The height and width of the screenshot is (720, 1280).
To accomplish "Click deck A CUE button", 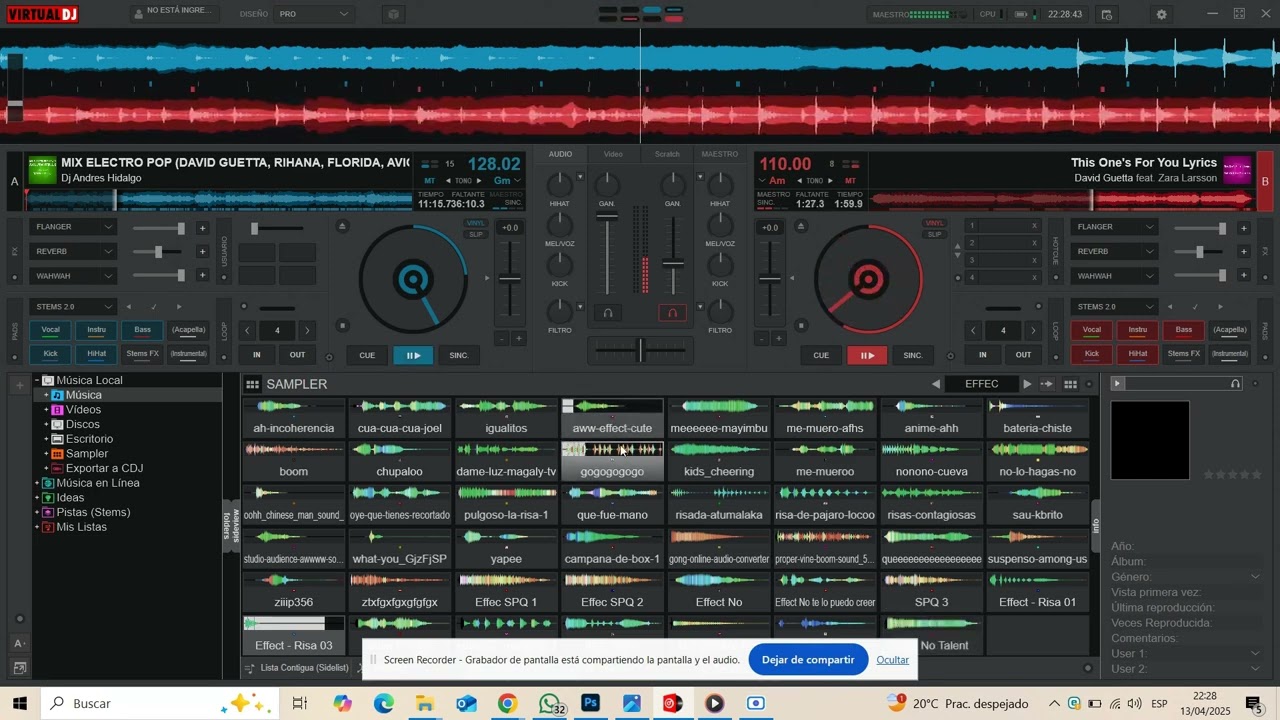I will click(367, 355).
